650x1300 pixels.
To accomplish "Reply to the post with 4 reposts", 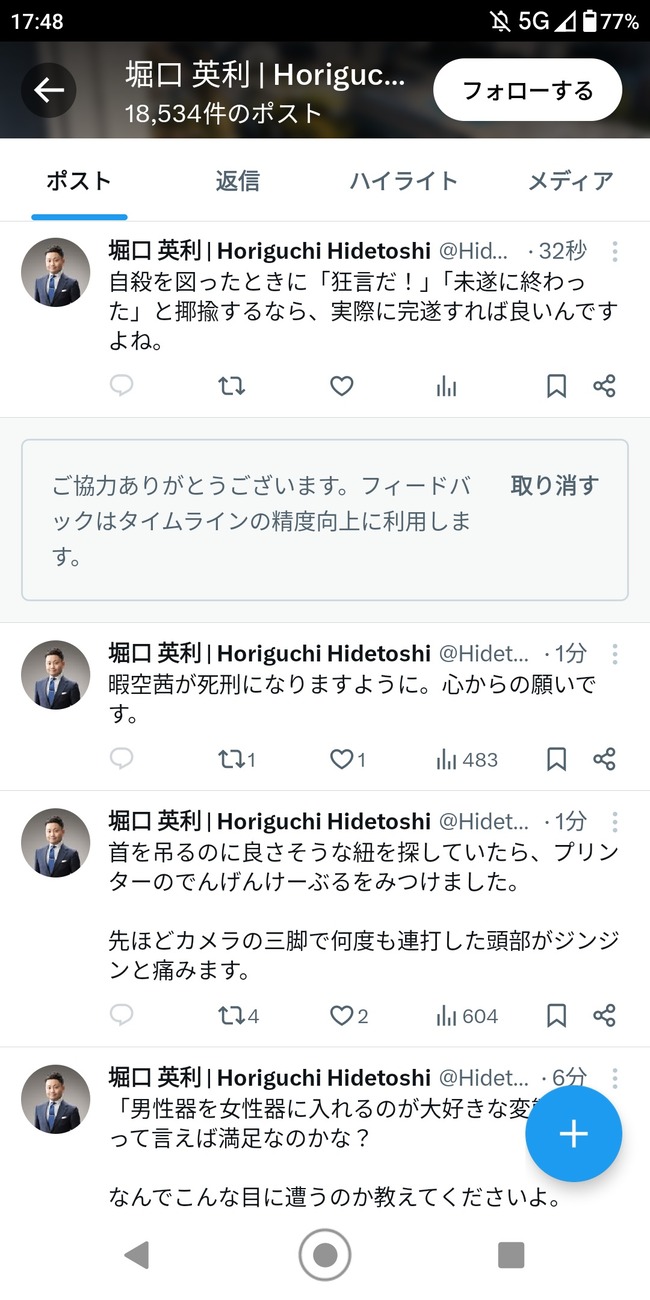I will 121,1016.
